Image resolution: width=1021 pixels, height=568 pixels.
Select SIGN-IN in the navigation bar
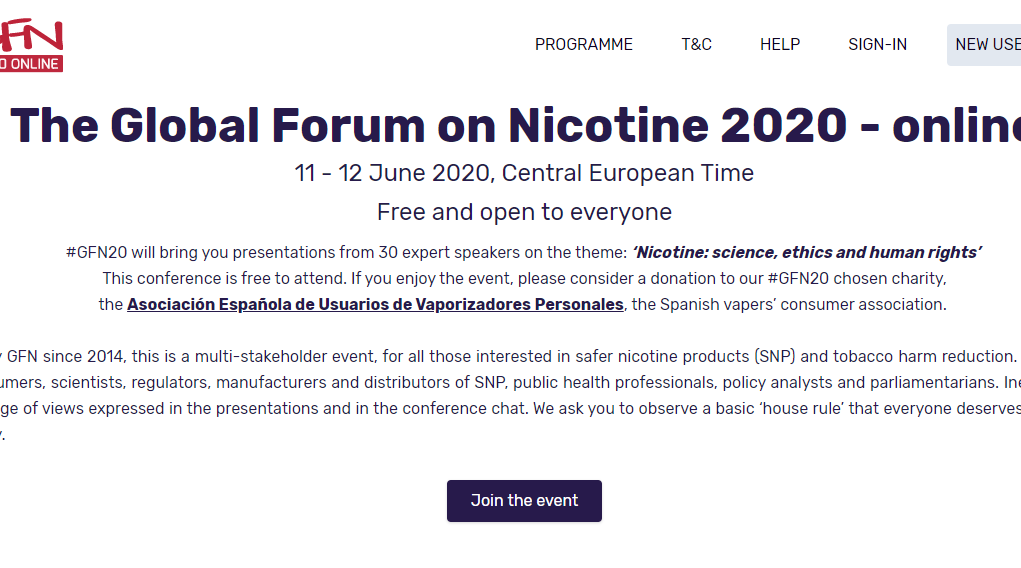point(877,44)
